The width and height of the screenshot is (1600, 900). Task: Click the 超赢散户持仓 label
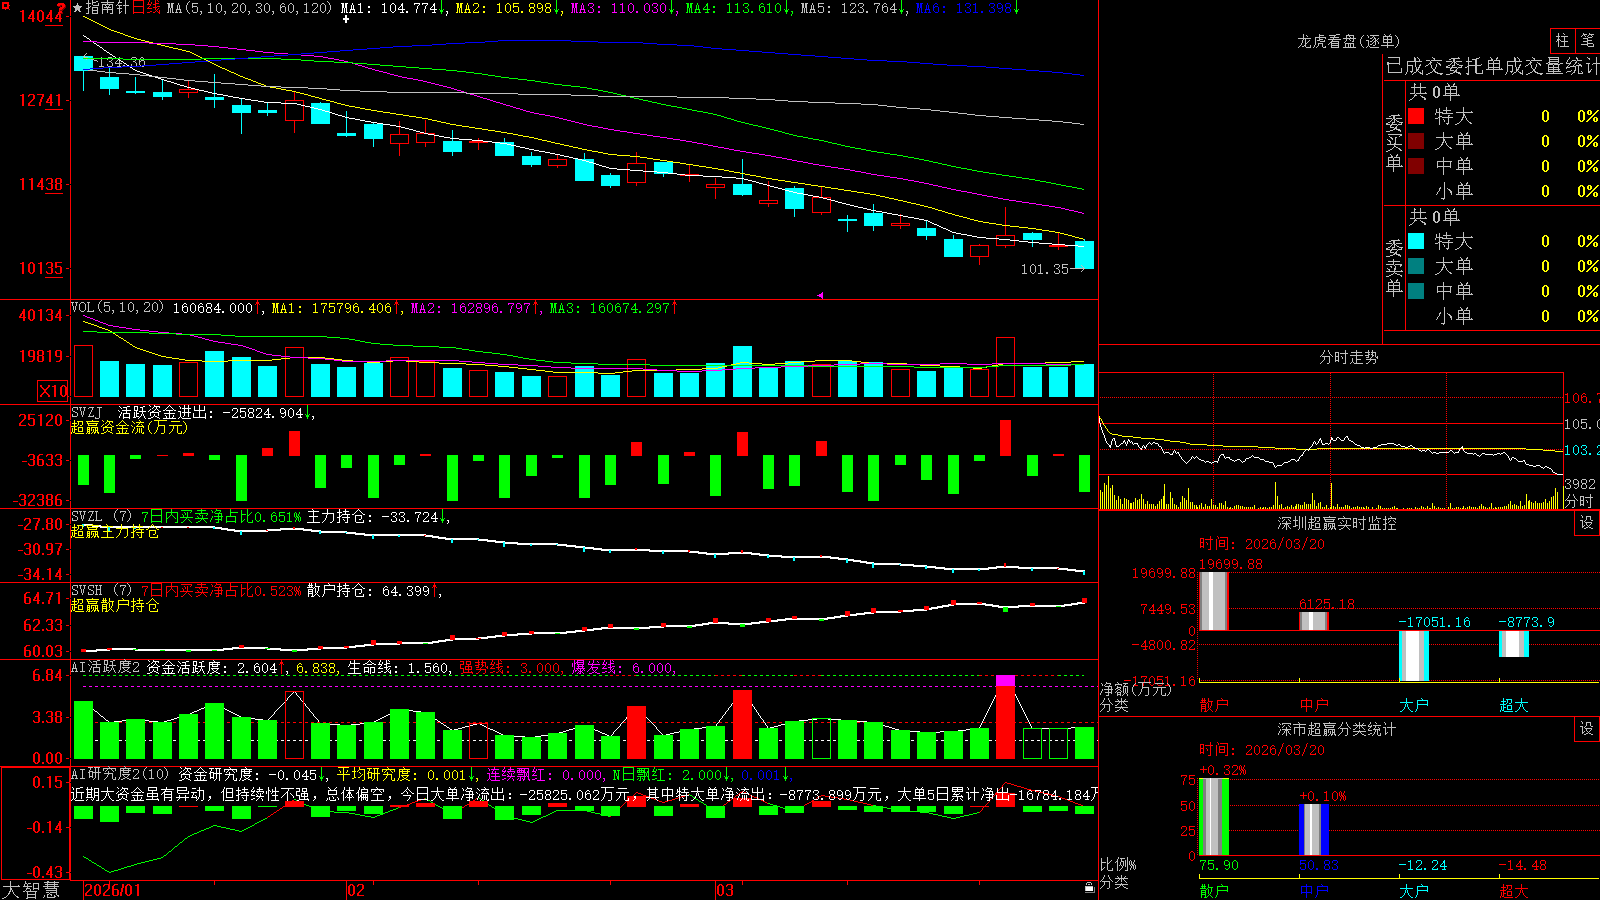[114, 605]
